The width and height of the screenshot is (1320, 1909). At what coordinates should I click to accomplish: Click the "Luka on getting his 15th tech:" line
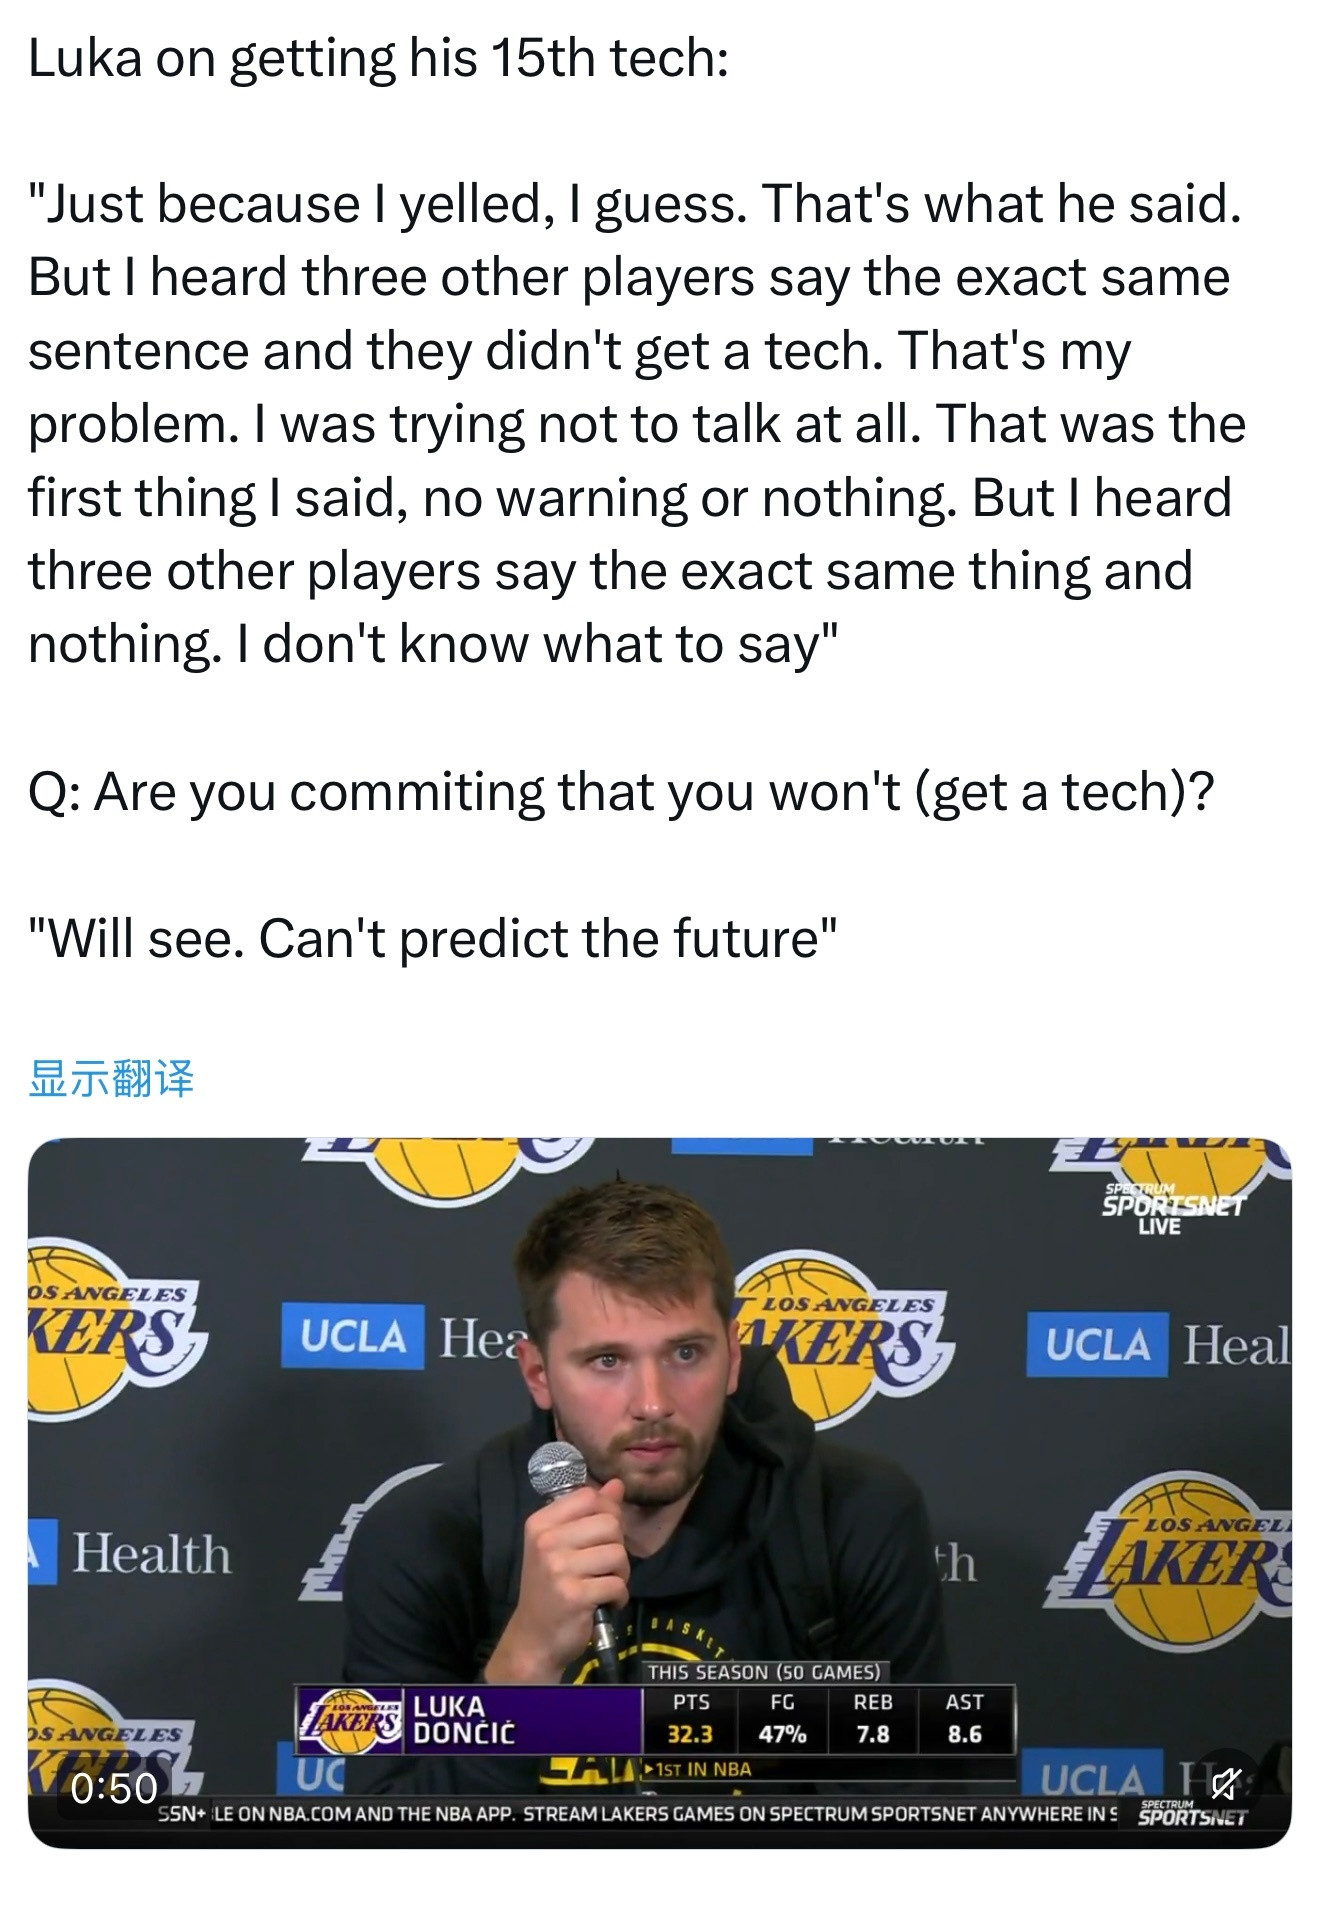point(378,58)
